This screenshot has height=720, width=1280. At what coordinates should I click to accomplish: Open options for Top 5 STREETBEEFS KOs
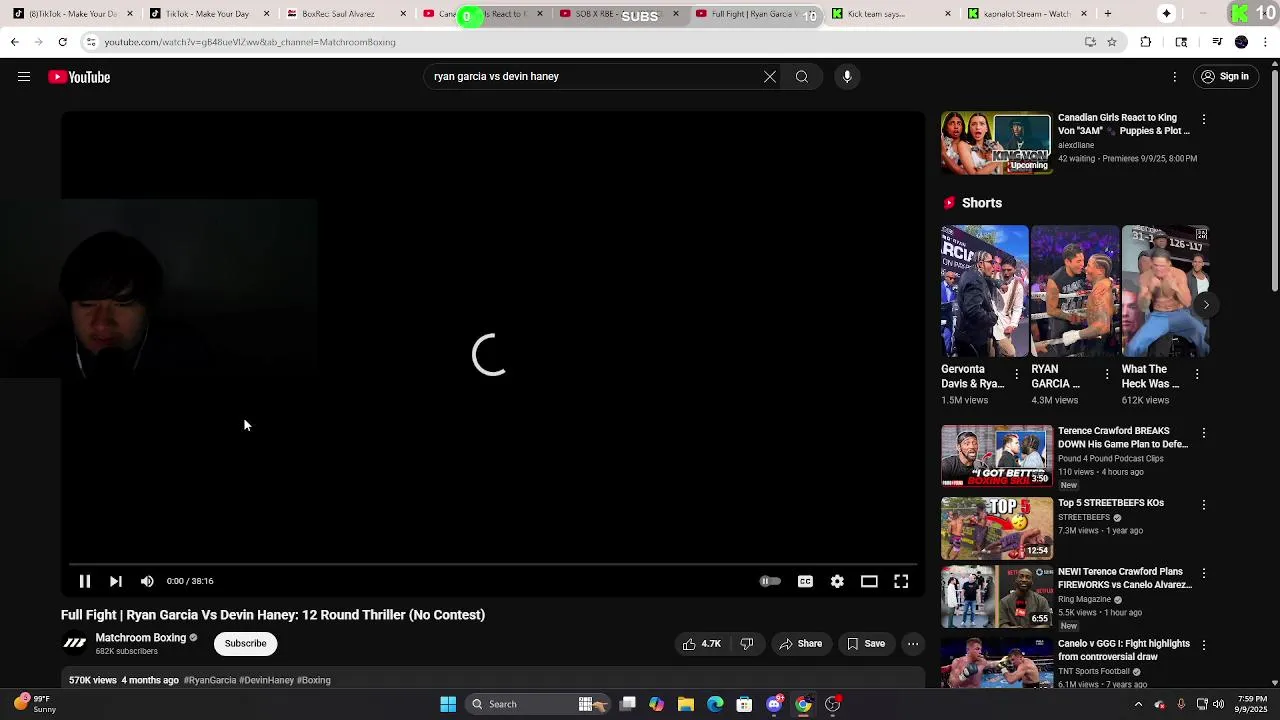(1204, 505)
